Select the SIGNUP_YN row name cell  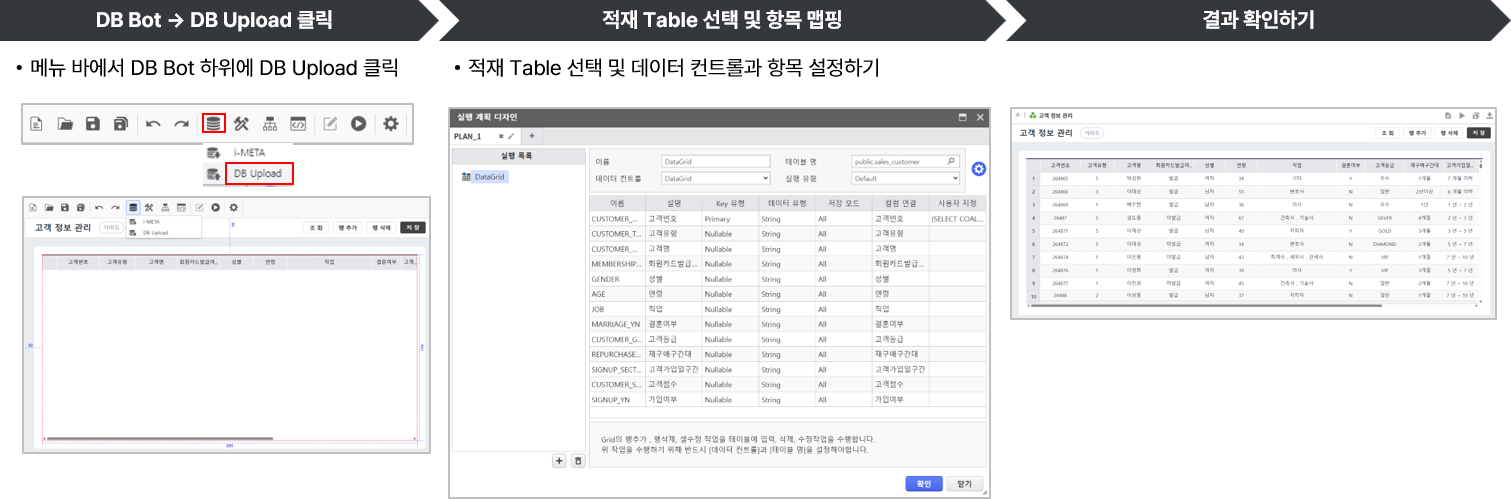616,399
